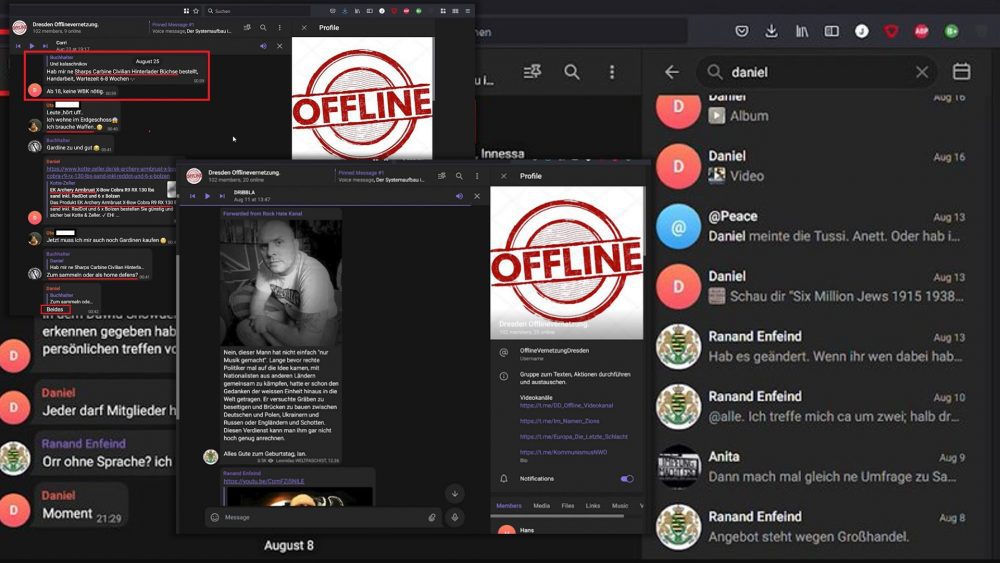
Task: Open the youtu.be link from Ranand Enfeind
Action: [263, 481]
